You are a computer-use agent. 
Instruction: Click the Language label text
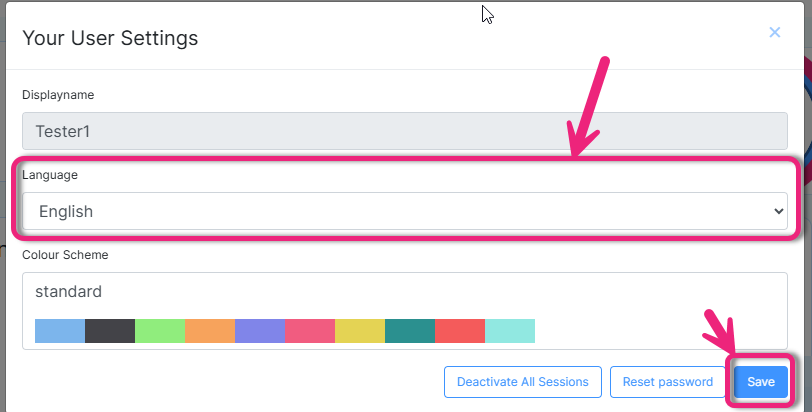point(50,175)
